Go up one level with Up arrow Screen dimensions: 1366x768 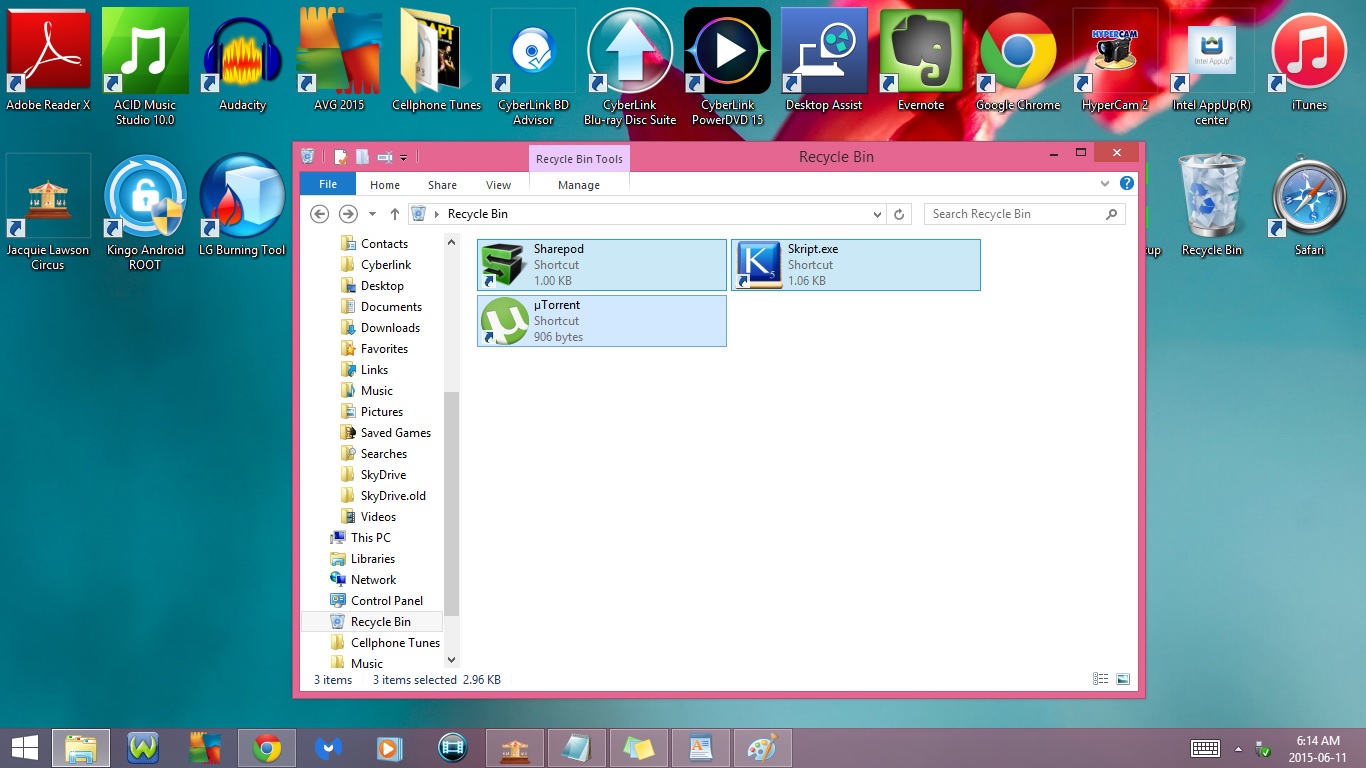(x=394, y=214)
